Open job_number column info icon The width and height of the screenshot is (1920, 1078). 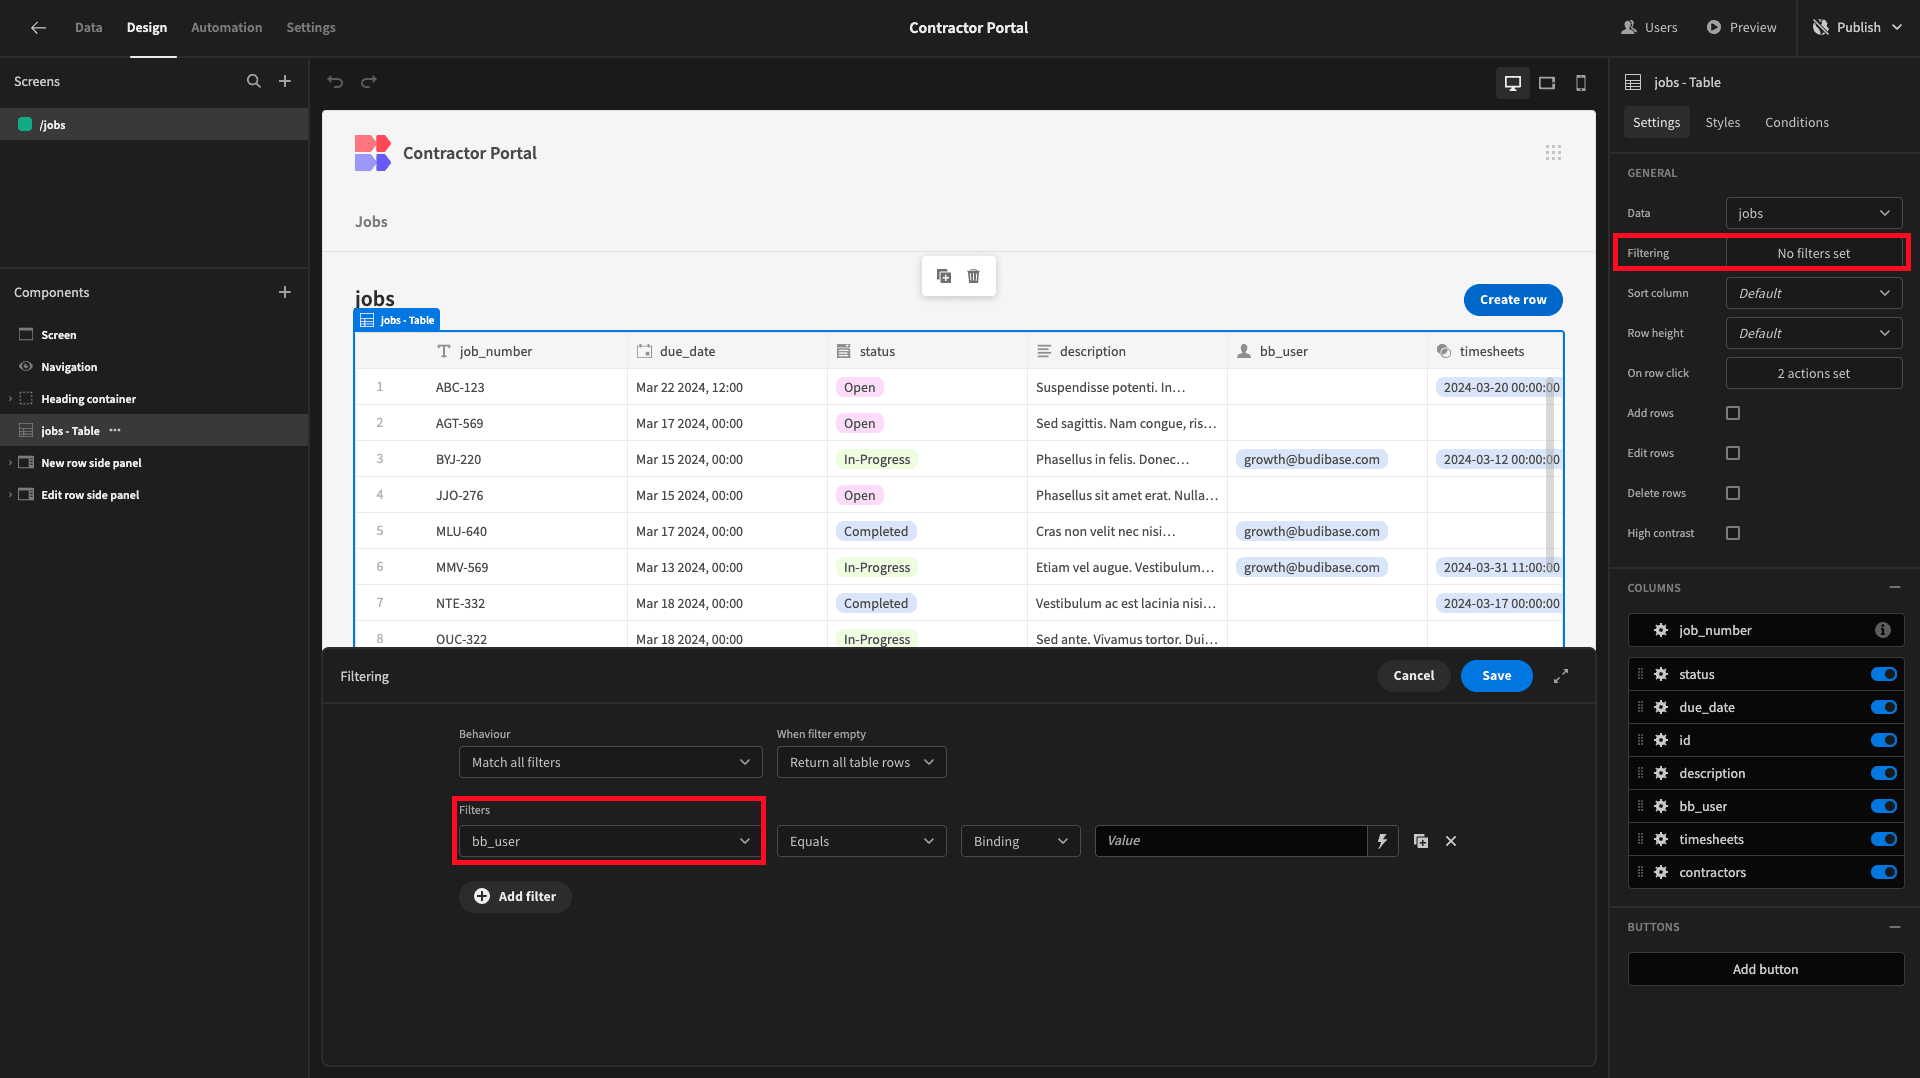[1883, 630]
